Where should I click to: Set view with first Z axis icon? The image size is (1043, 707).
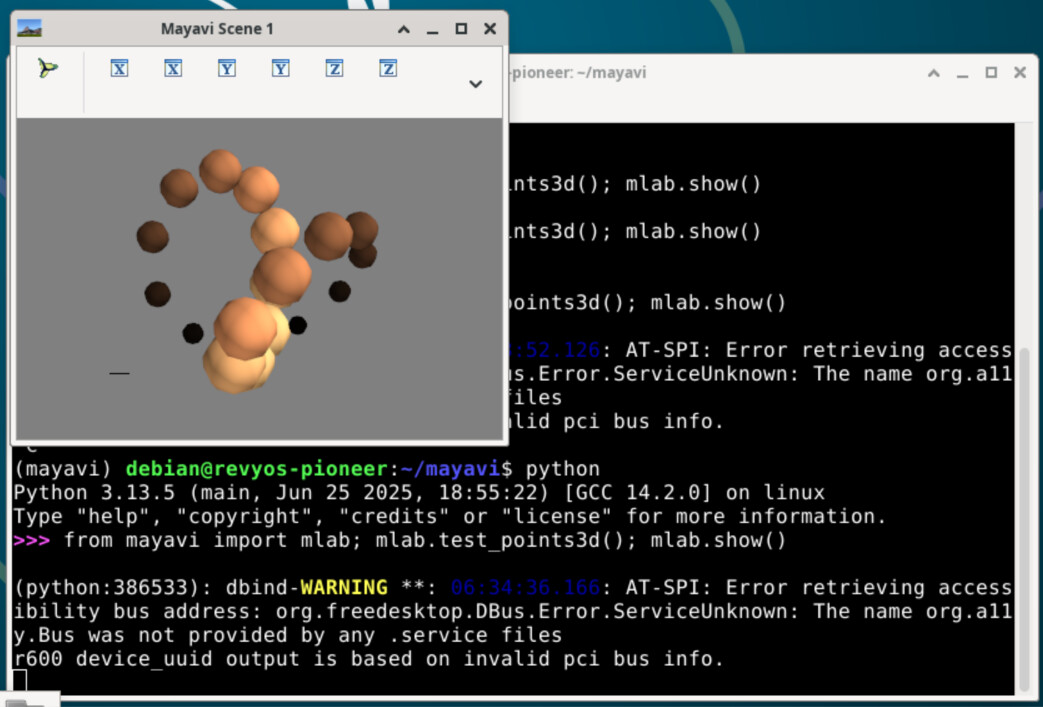(x=335, y=69)
